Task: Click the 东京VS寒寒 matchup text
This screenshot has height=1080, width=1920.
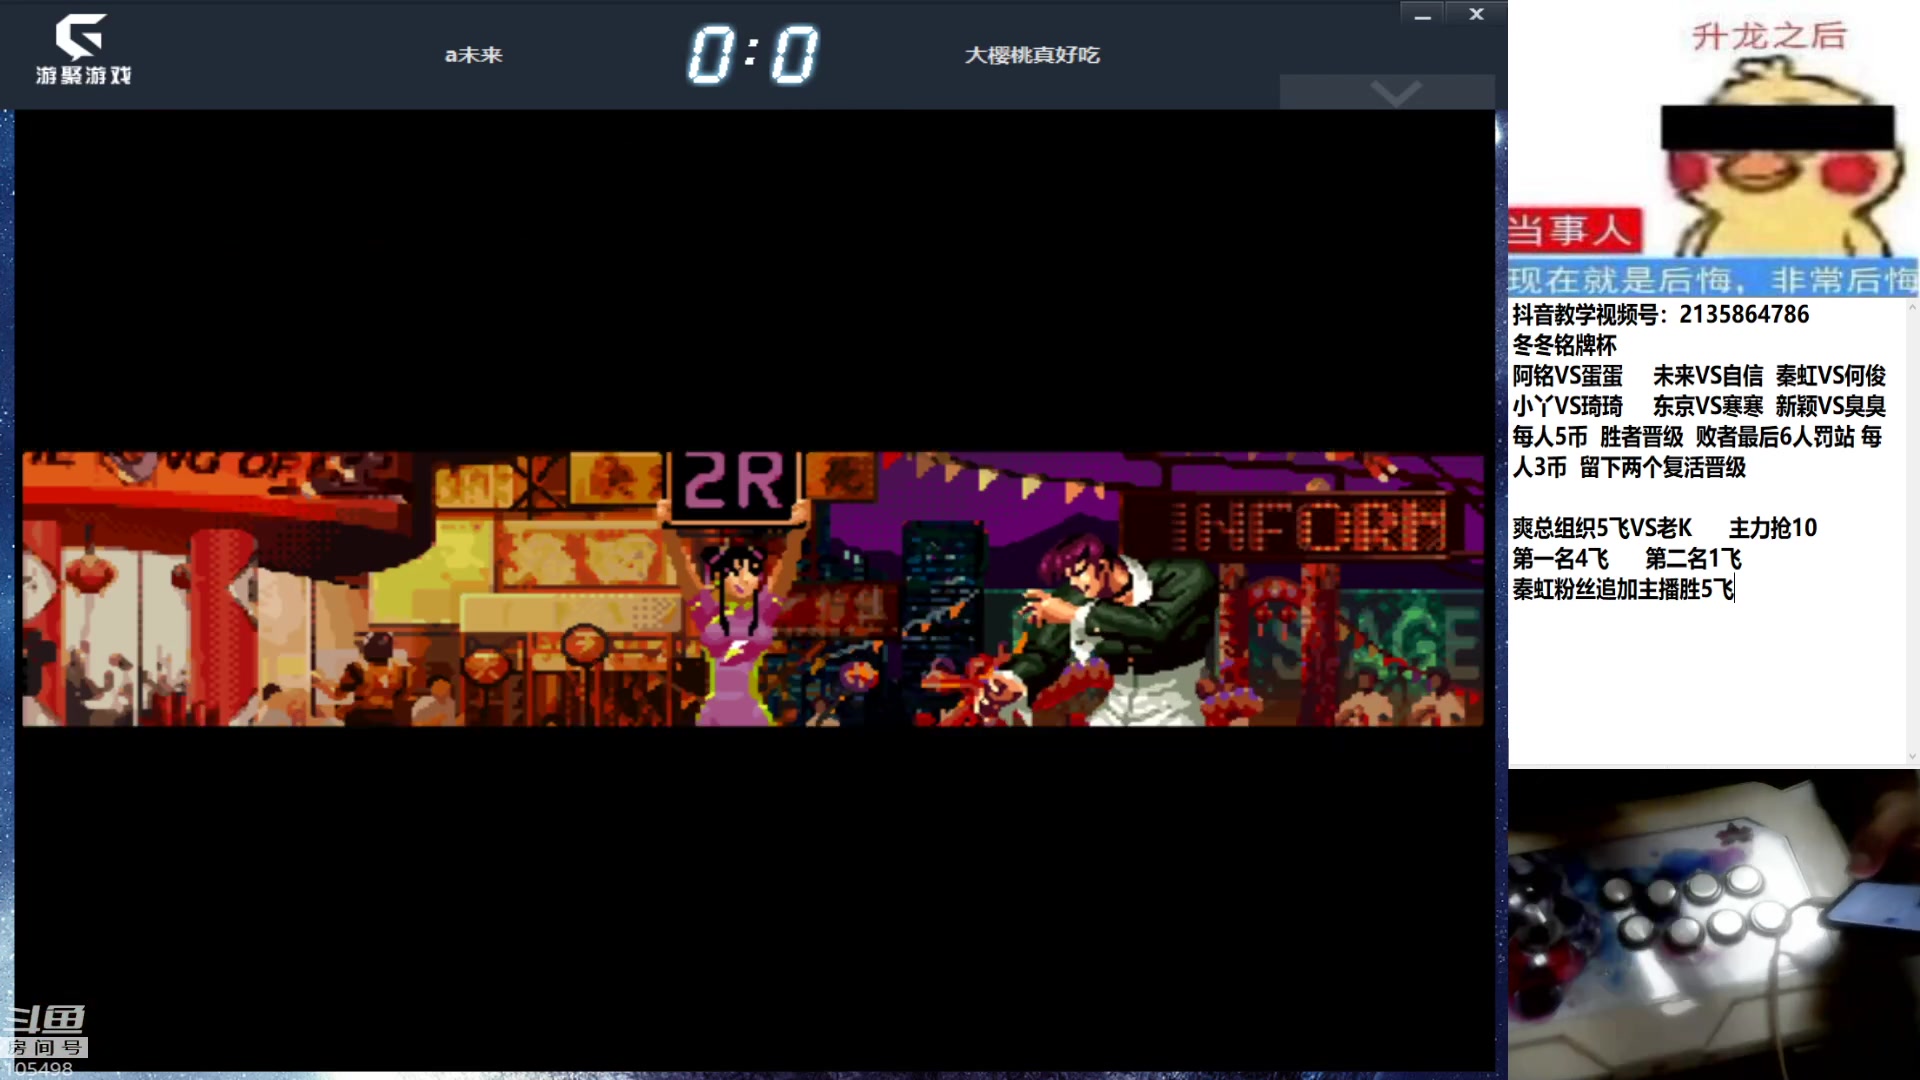Action: tap(1707, 407)
